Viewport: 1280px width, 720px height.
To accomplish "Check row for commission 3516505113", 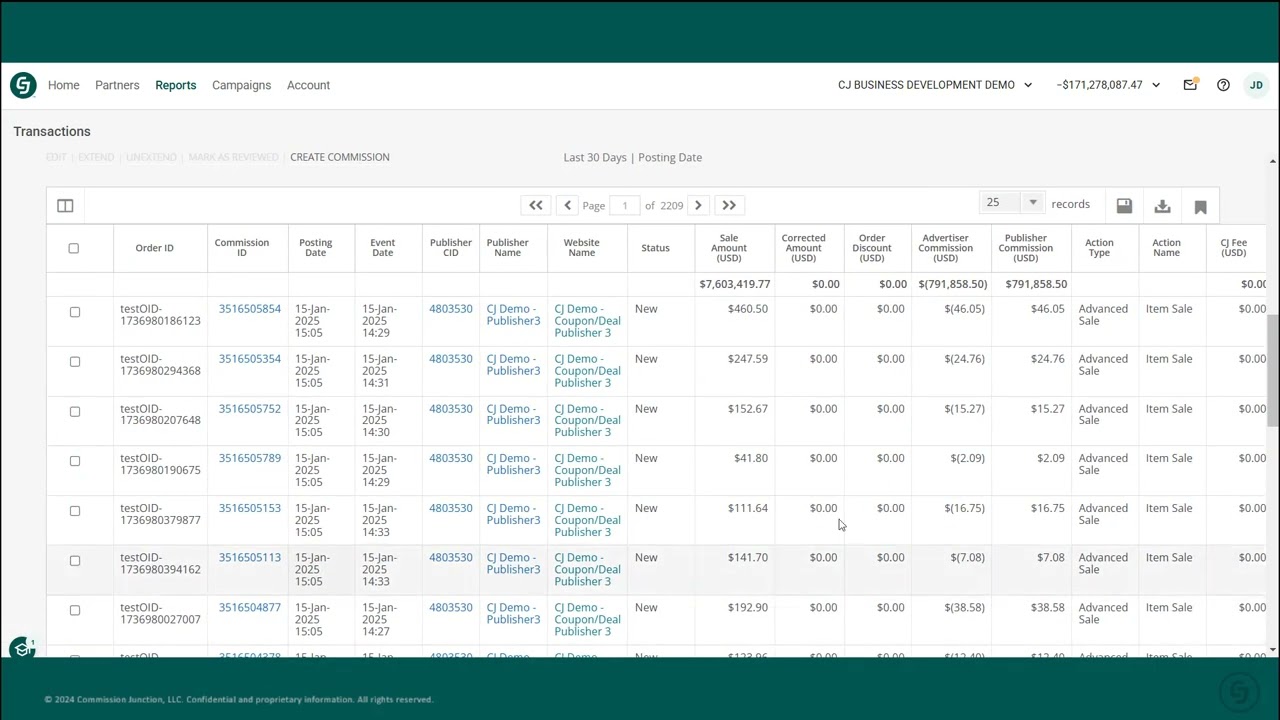I will pyautogui.click(x=74, y=560).
